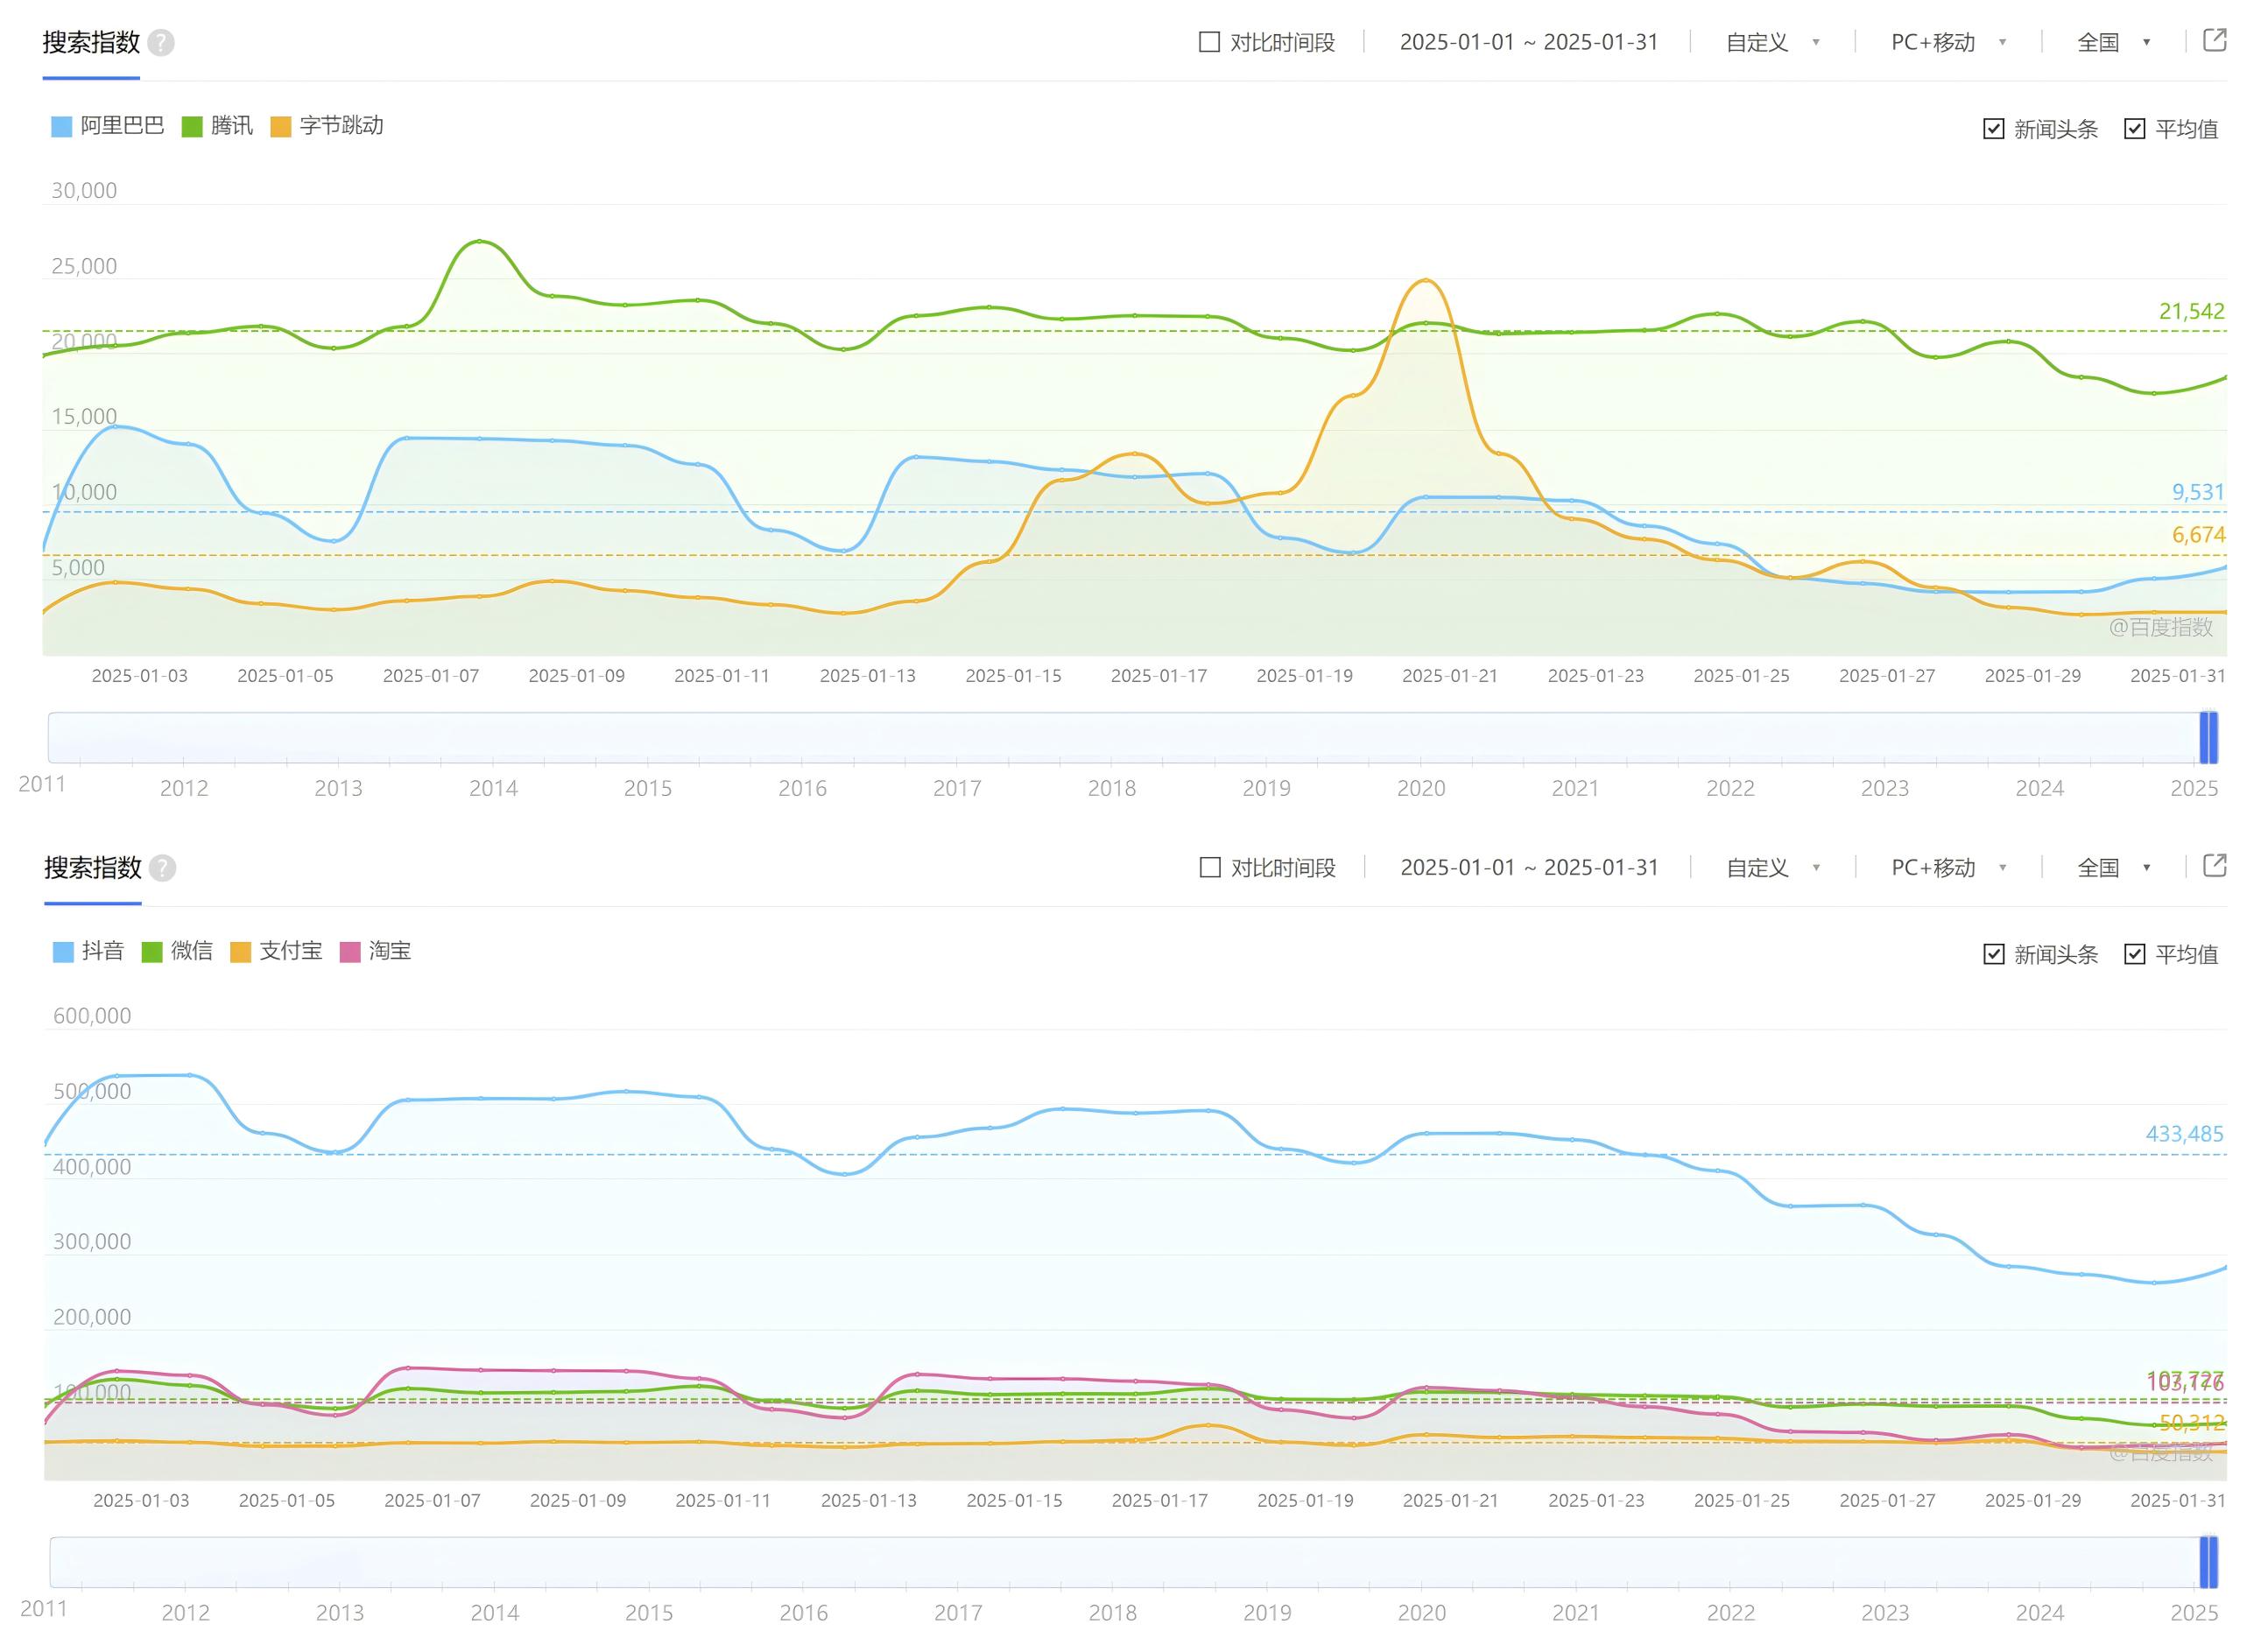Click top date range 2025-01-01 ~ 2025-01-31
Image resolution: width=2268 pixels, height=1645 pixels.
pyautogui.click(x=1528, y=42)
